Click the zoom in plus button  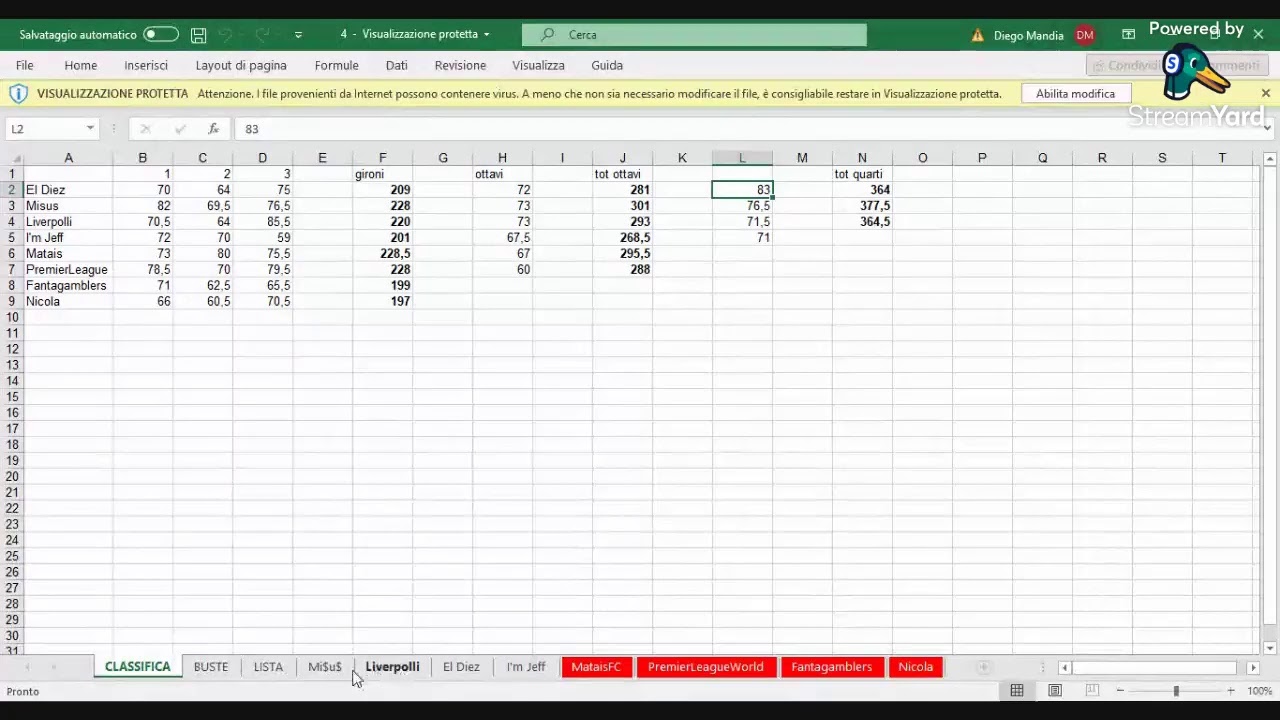tap(1231, 691)
